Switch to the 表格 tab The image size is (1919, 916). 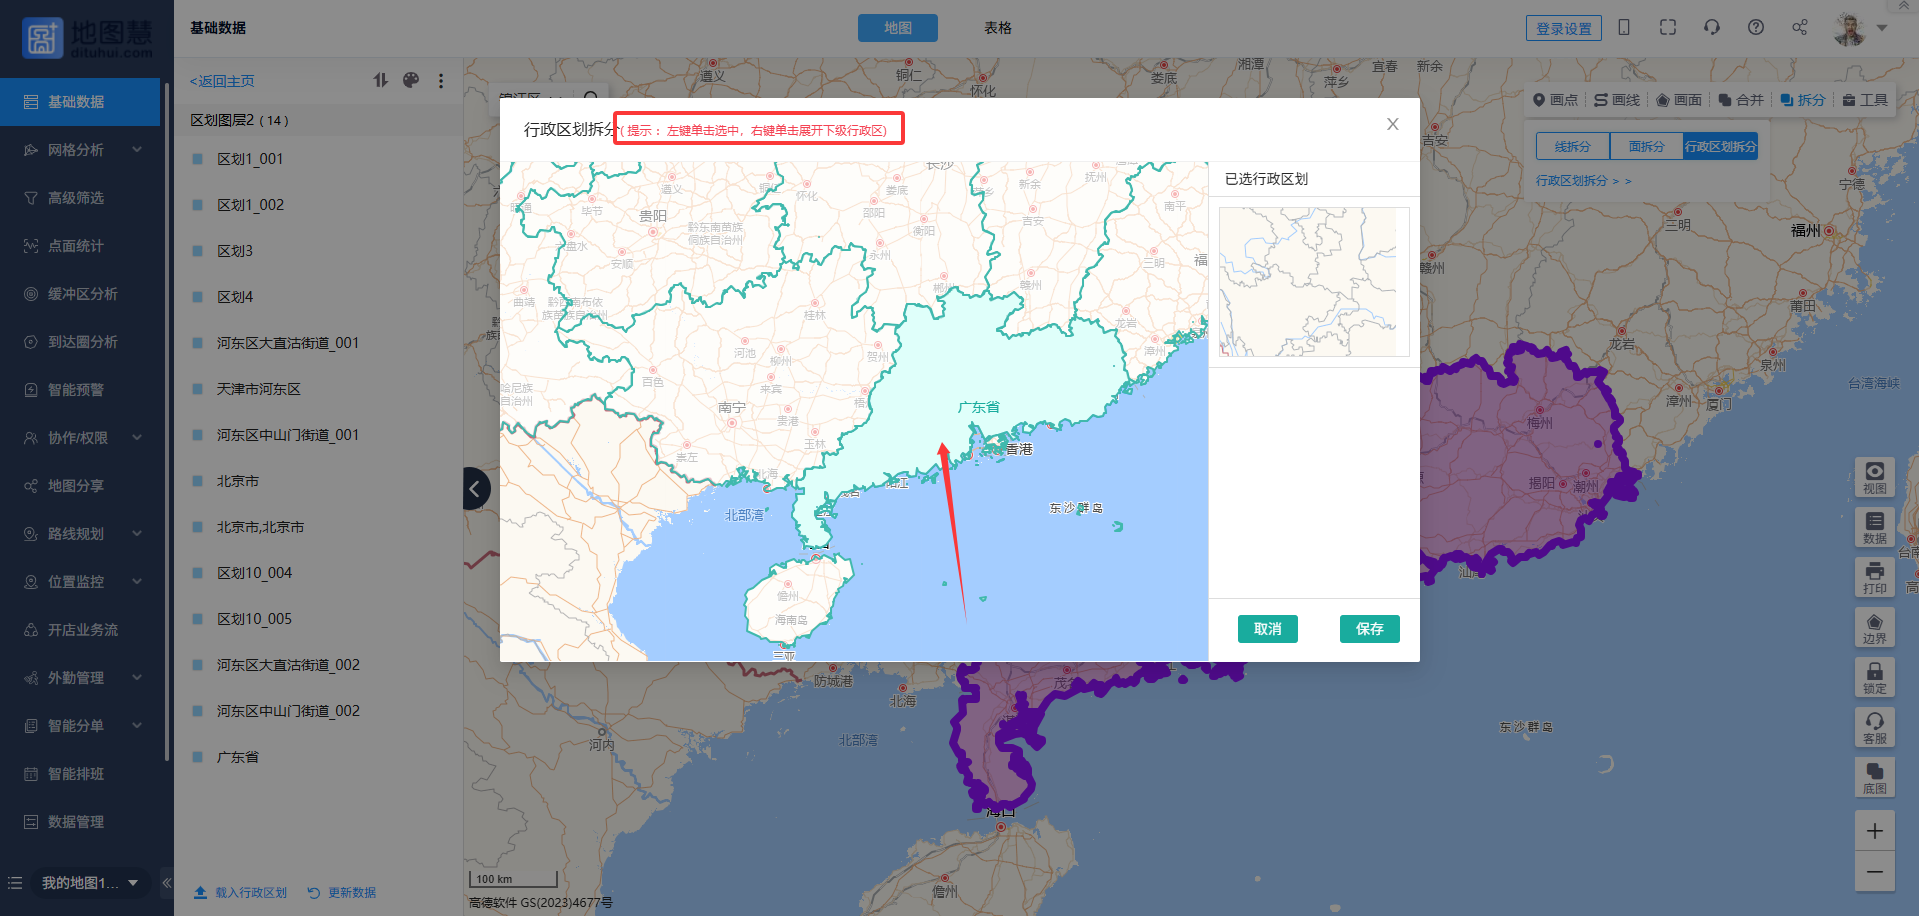coord(997,28)
